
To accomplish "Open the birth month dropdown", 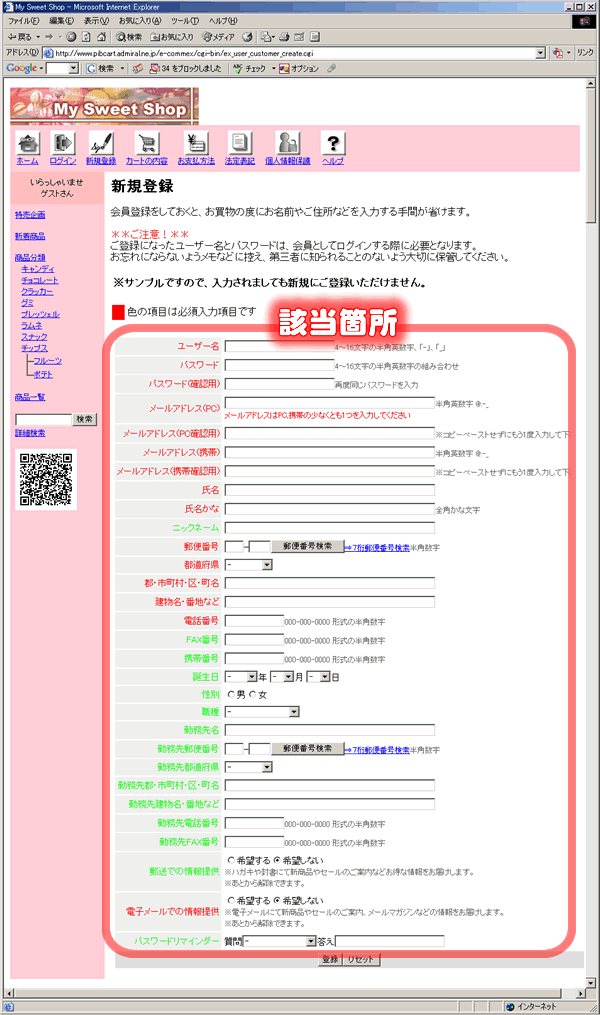I will click(282, 677).
